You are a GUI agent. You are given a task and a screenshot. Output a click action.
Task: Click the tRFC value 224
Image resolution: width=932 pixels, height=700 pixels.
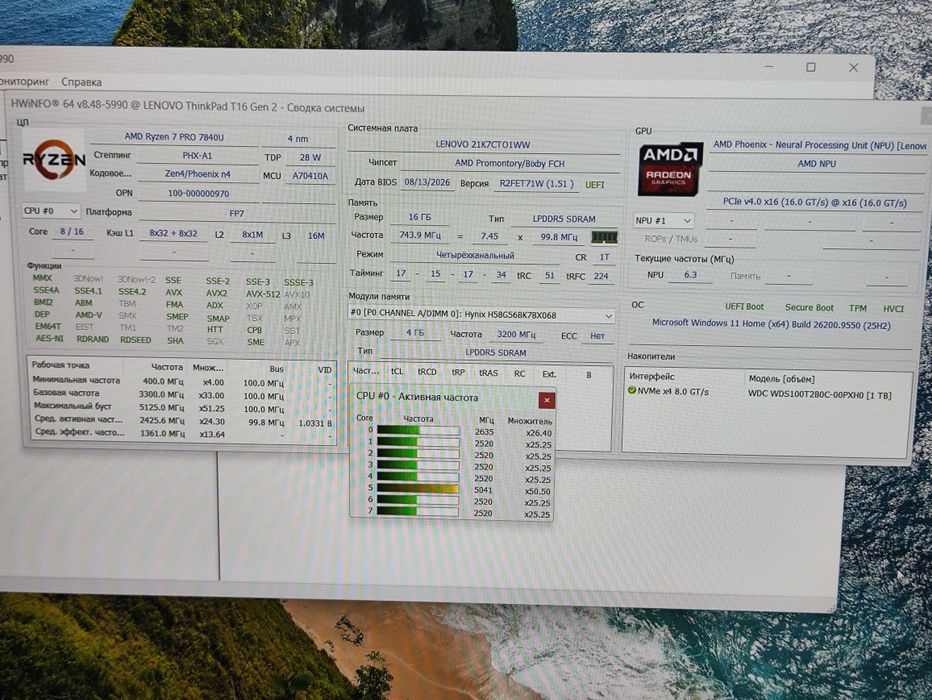601,276
